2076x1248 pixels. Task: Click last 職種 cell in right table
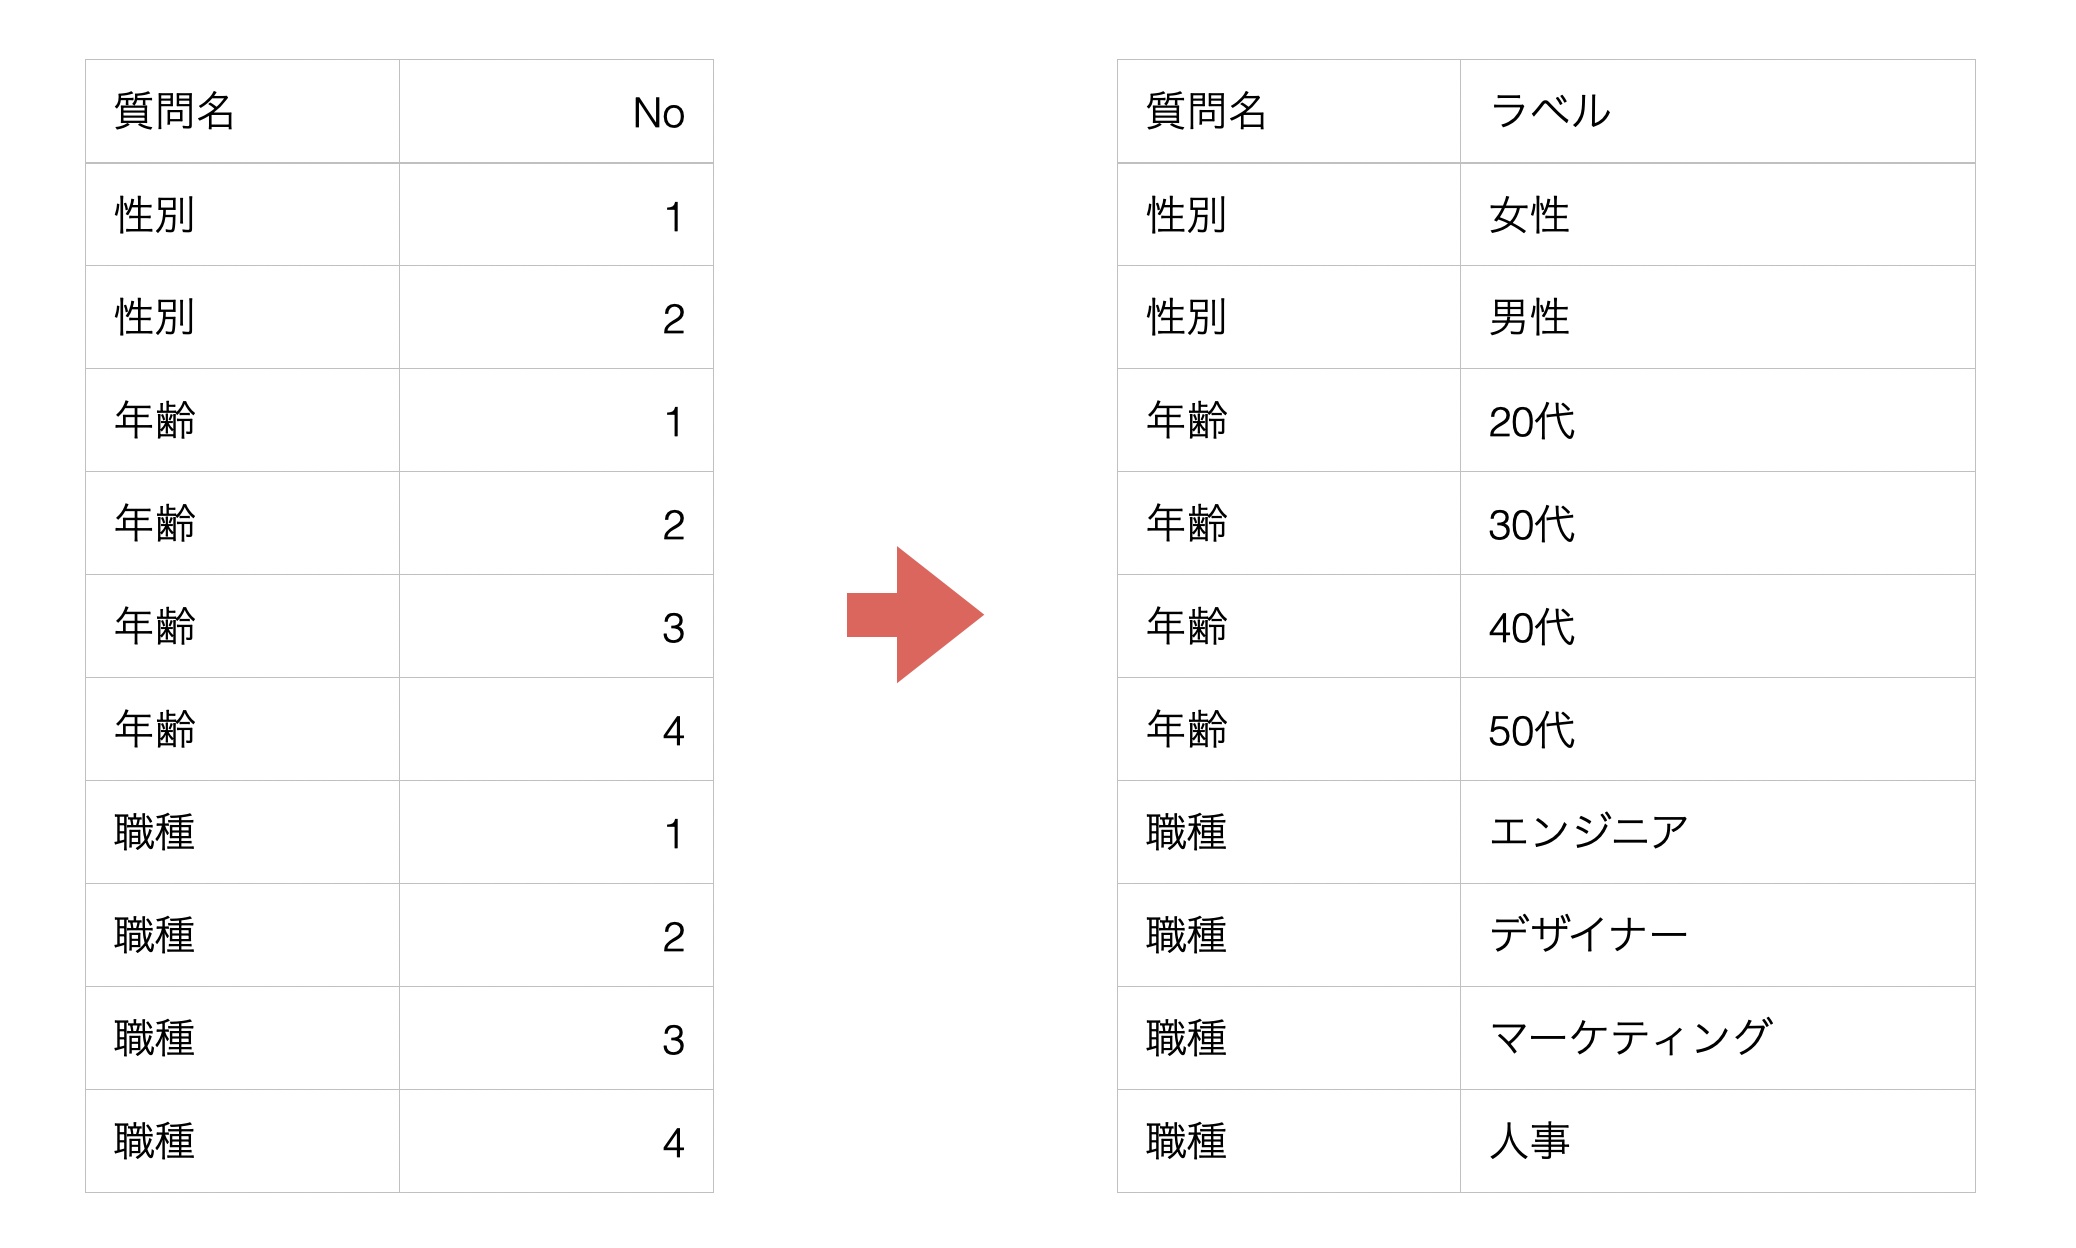click(1288, 1141)
